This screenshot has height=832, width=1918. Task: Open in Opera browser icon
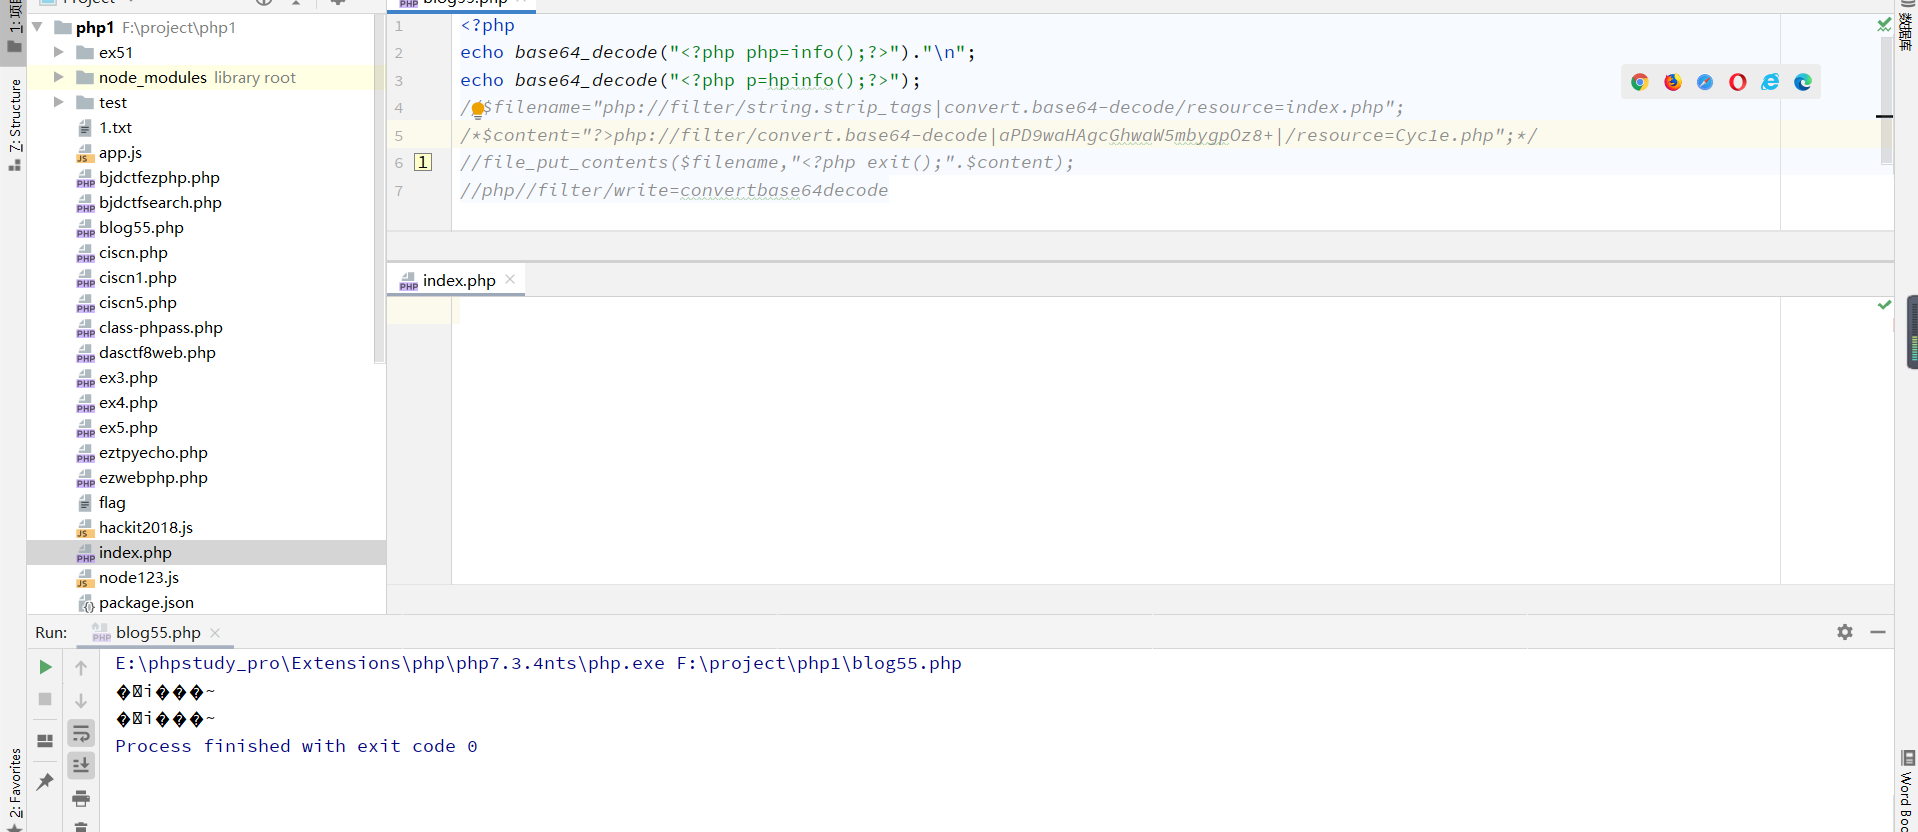click(1738, 82)
